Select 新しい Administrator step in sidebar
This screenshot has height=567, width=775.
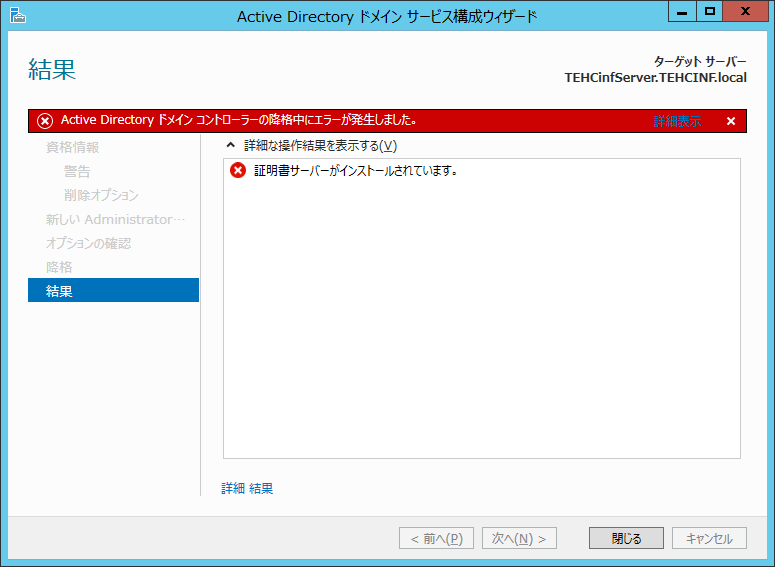point(115,219)
